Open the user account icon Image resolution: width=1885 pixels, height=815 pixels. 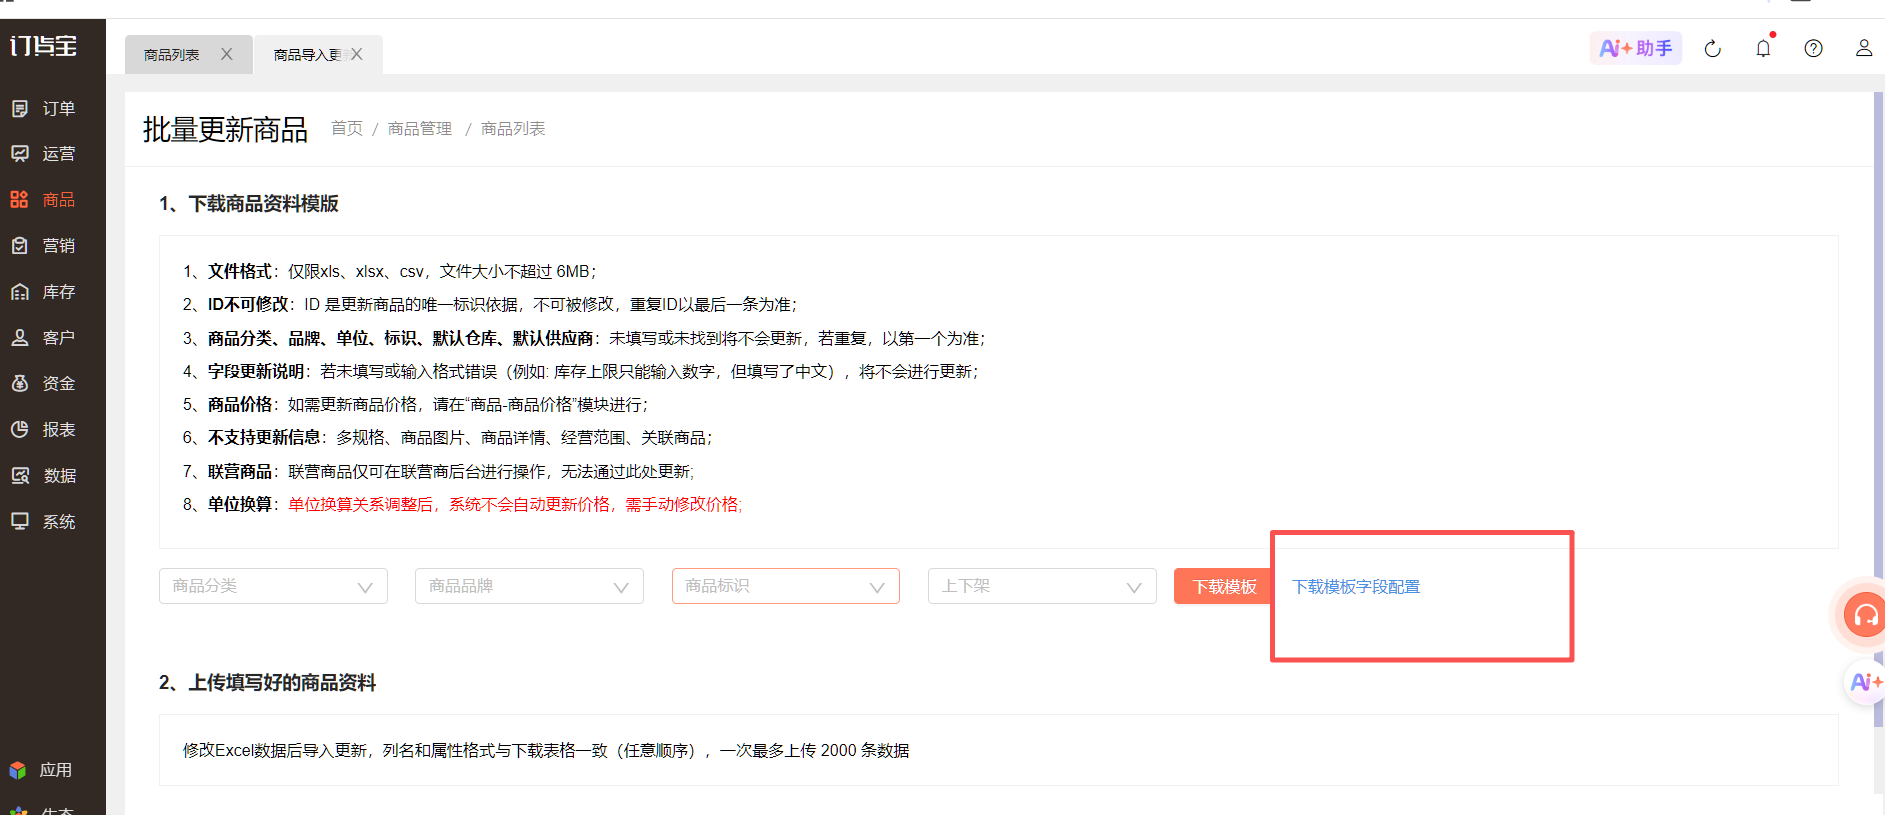[x=1864, y=48]
